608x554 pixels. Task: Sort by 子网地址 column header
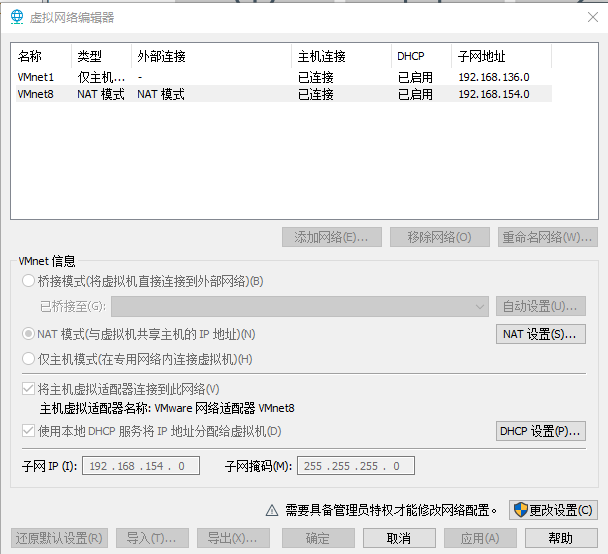pos(502,56)
